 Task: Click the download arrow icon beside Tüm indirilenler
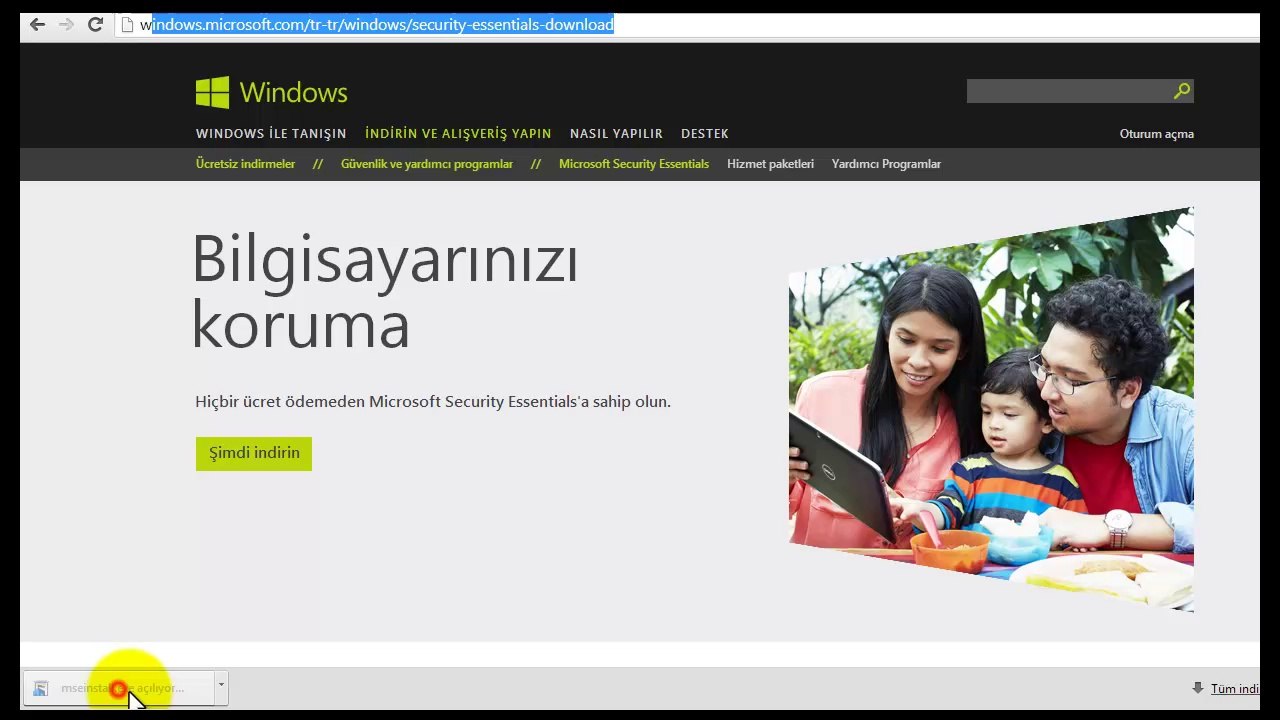1197,688
